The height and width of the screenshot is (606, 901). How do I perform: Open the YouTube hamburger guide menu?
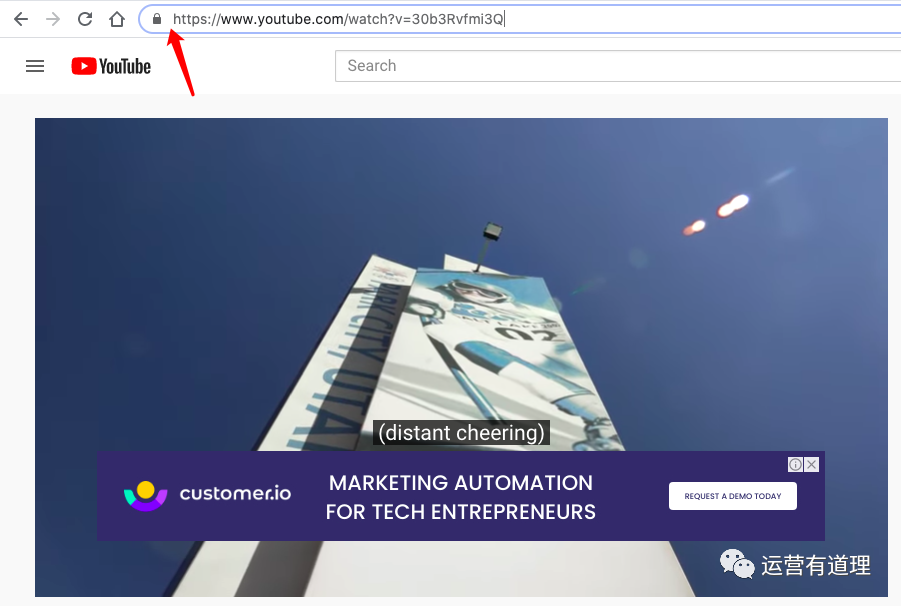point(35,66)
